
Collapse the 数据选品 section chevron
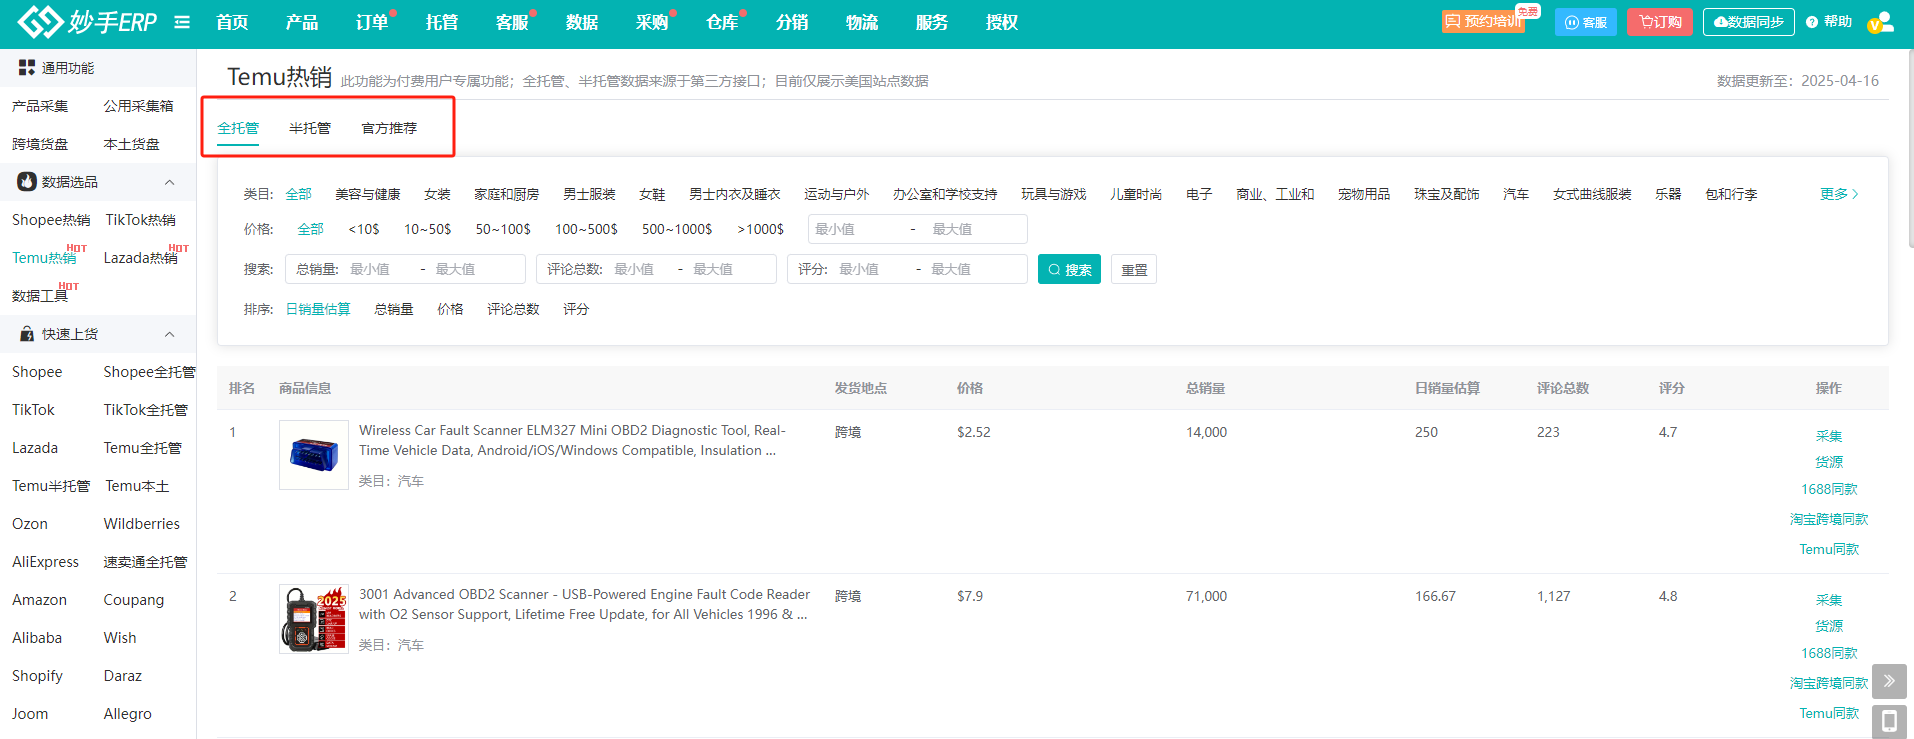[x=170, y=182]
